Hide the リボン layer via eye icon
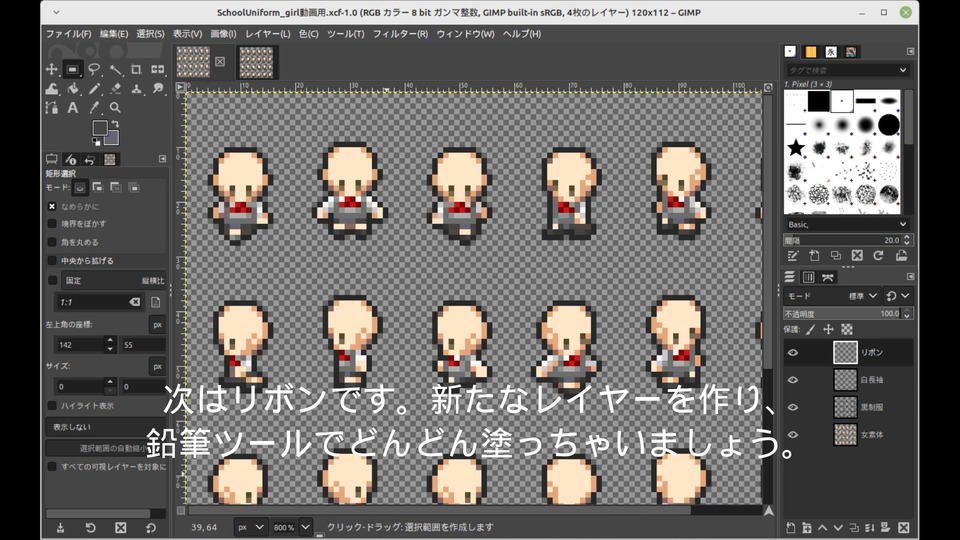Viewport: 960px width, 540px height. pyautogui.click(x=793, y=353)
